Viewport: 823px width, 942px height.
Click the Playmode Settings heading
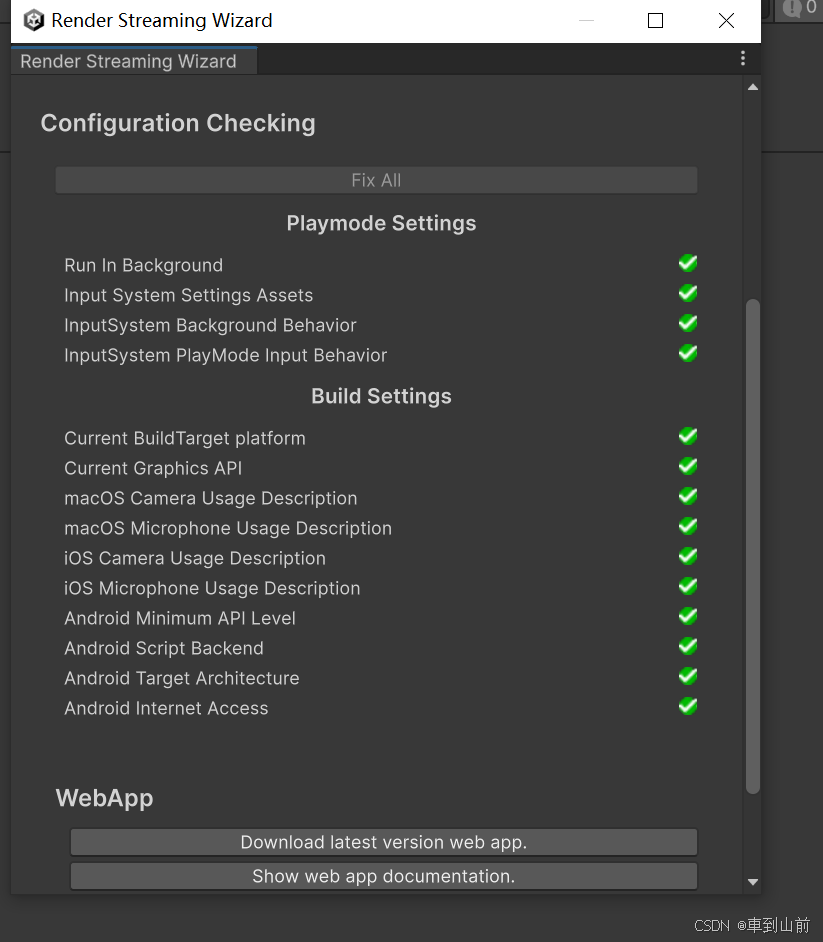click(381, 223)
